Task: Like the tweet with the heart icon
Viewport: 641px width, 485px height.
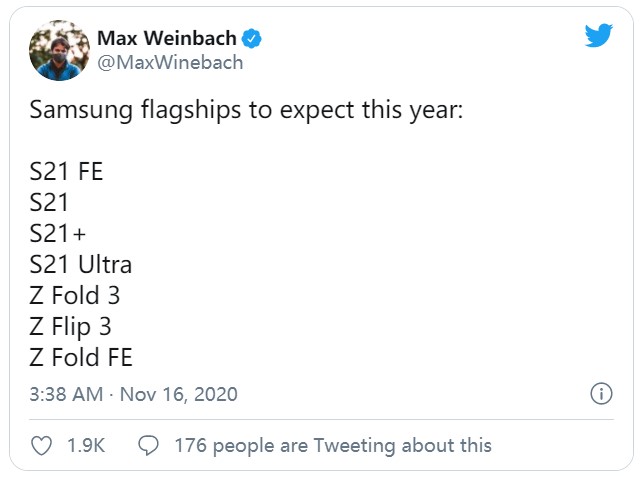Action: point(42,445)
